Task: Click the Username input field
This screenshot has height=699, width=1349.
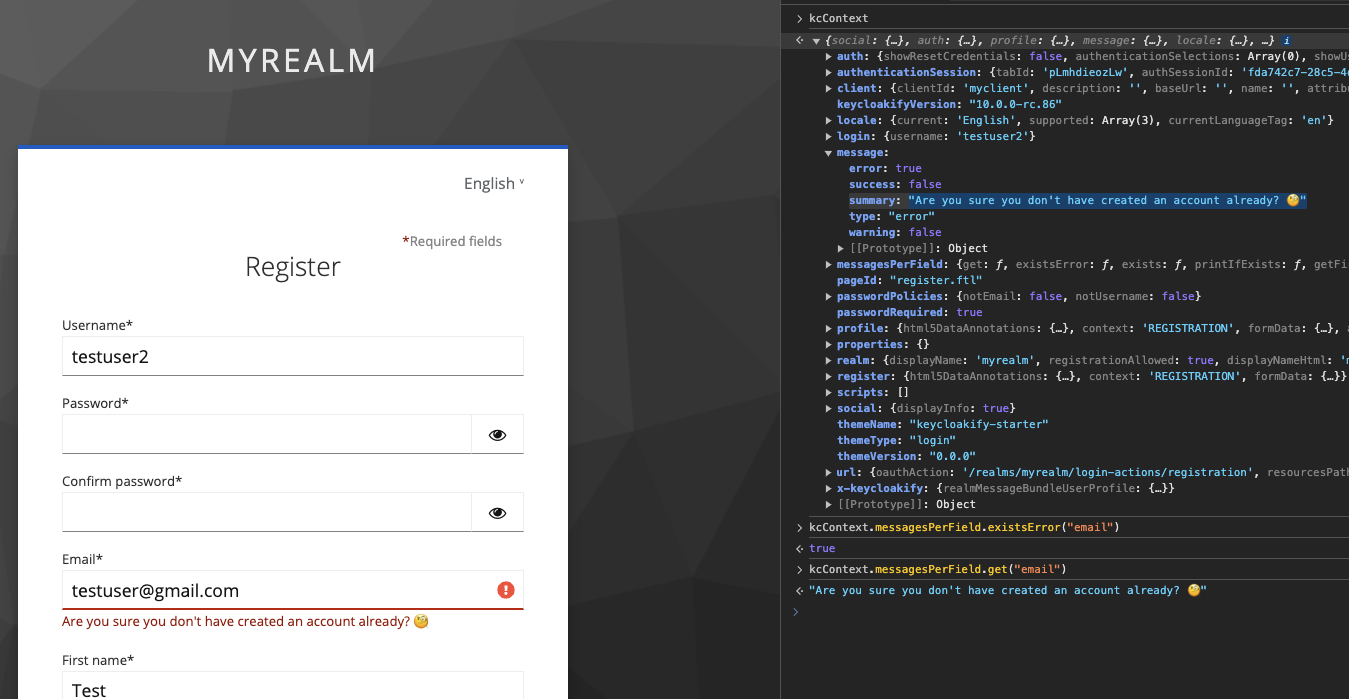Action: pos(293,356)
